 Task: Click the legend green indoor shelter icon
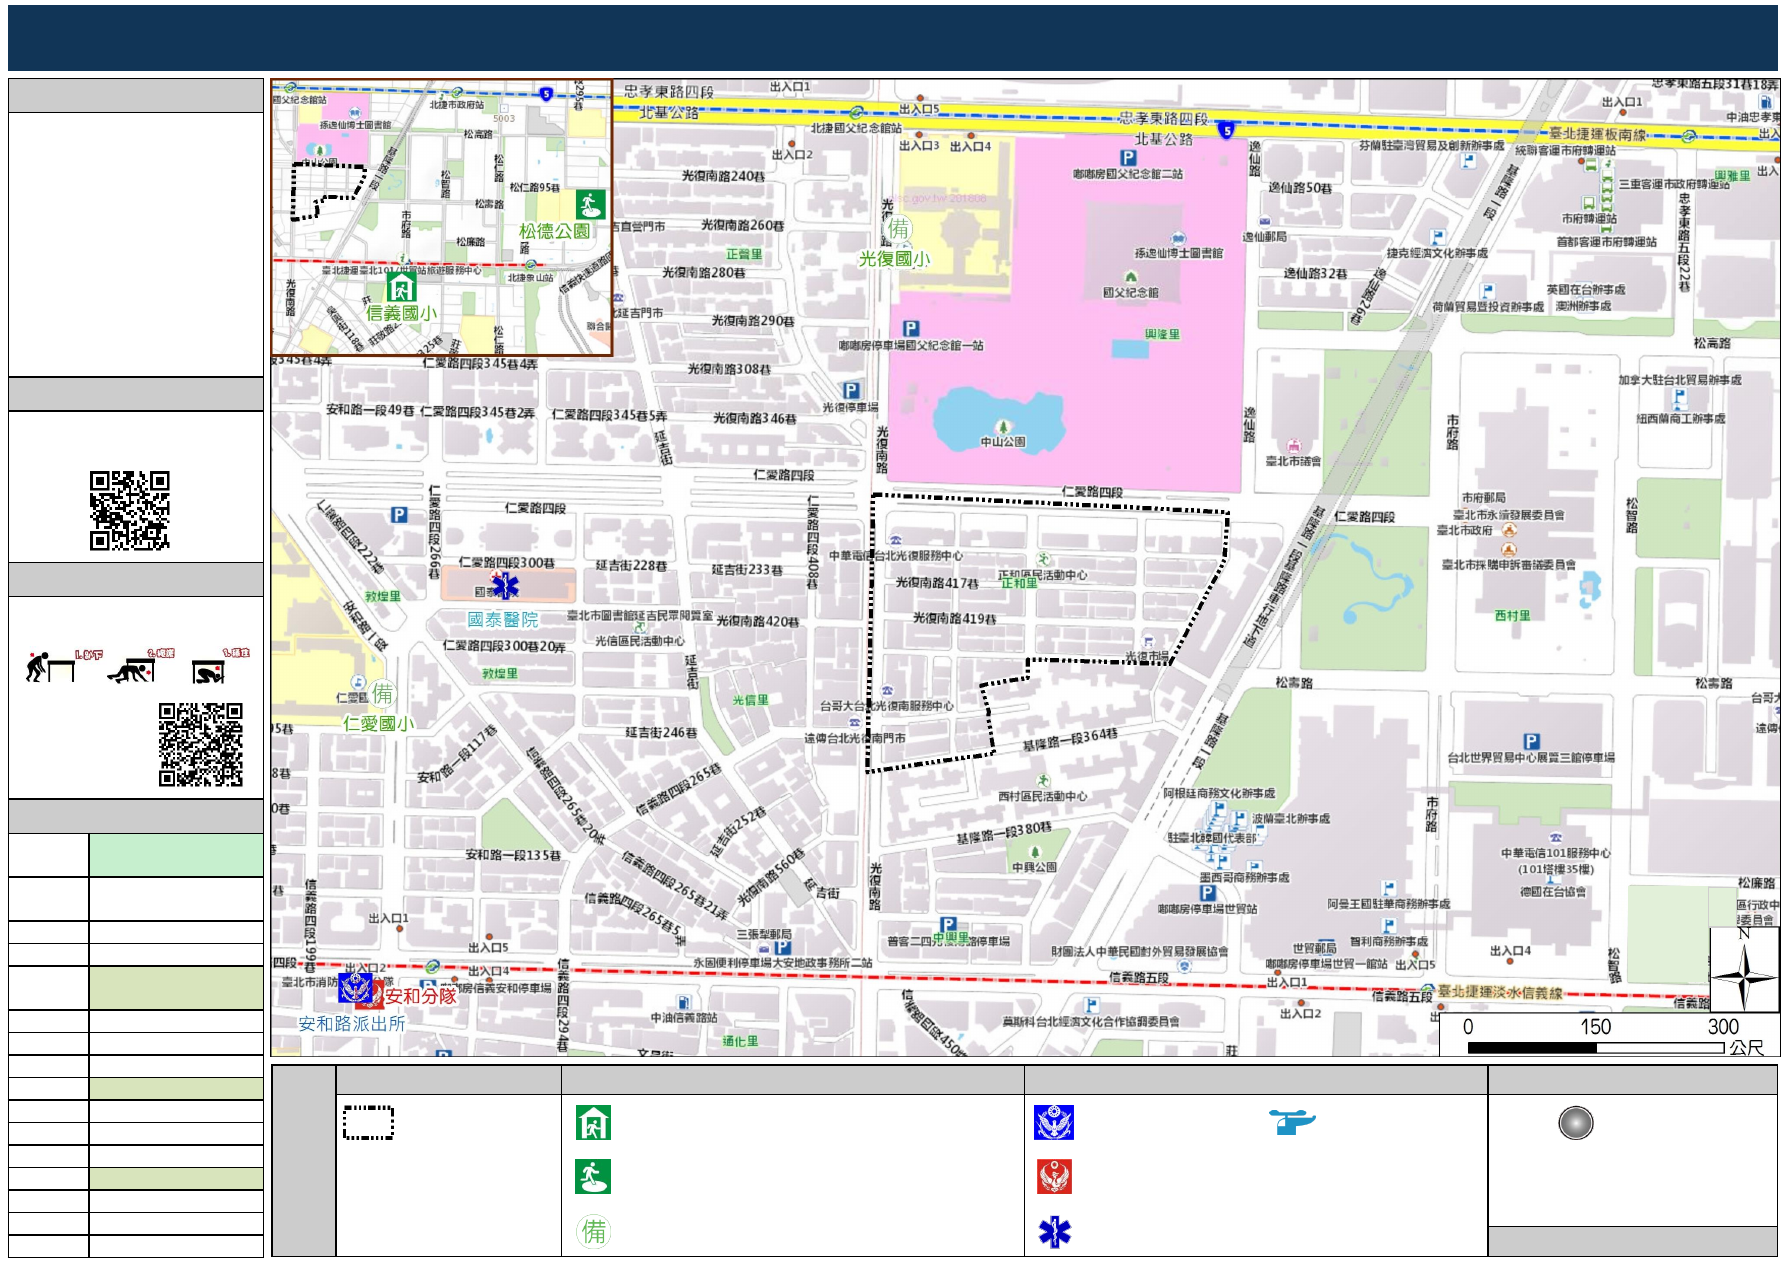pos(593,1123)
